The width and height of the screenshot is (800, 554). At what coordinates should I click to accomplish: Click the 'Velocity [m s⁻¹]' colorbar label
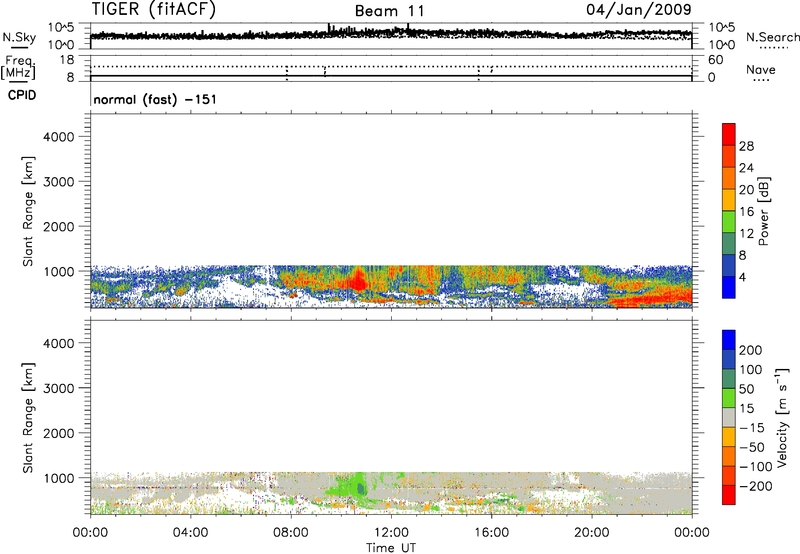tap(782, 417)
